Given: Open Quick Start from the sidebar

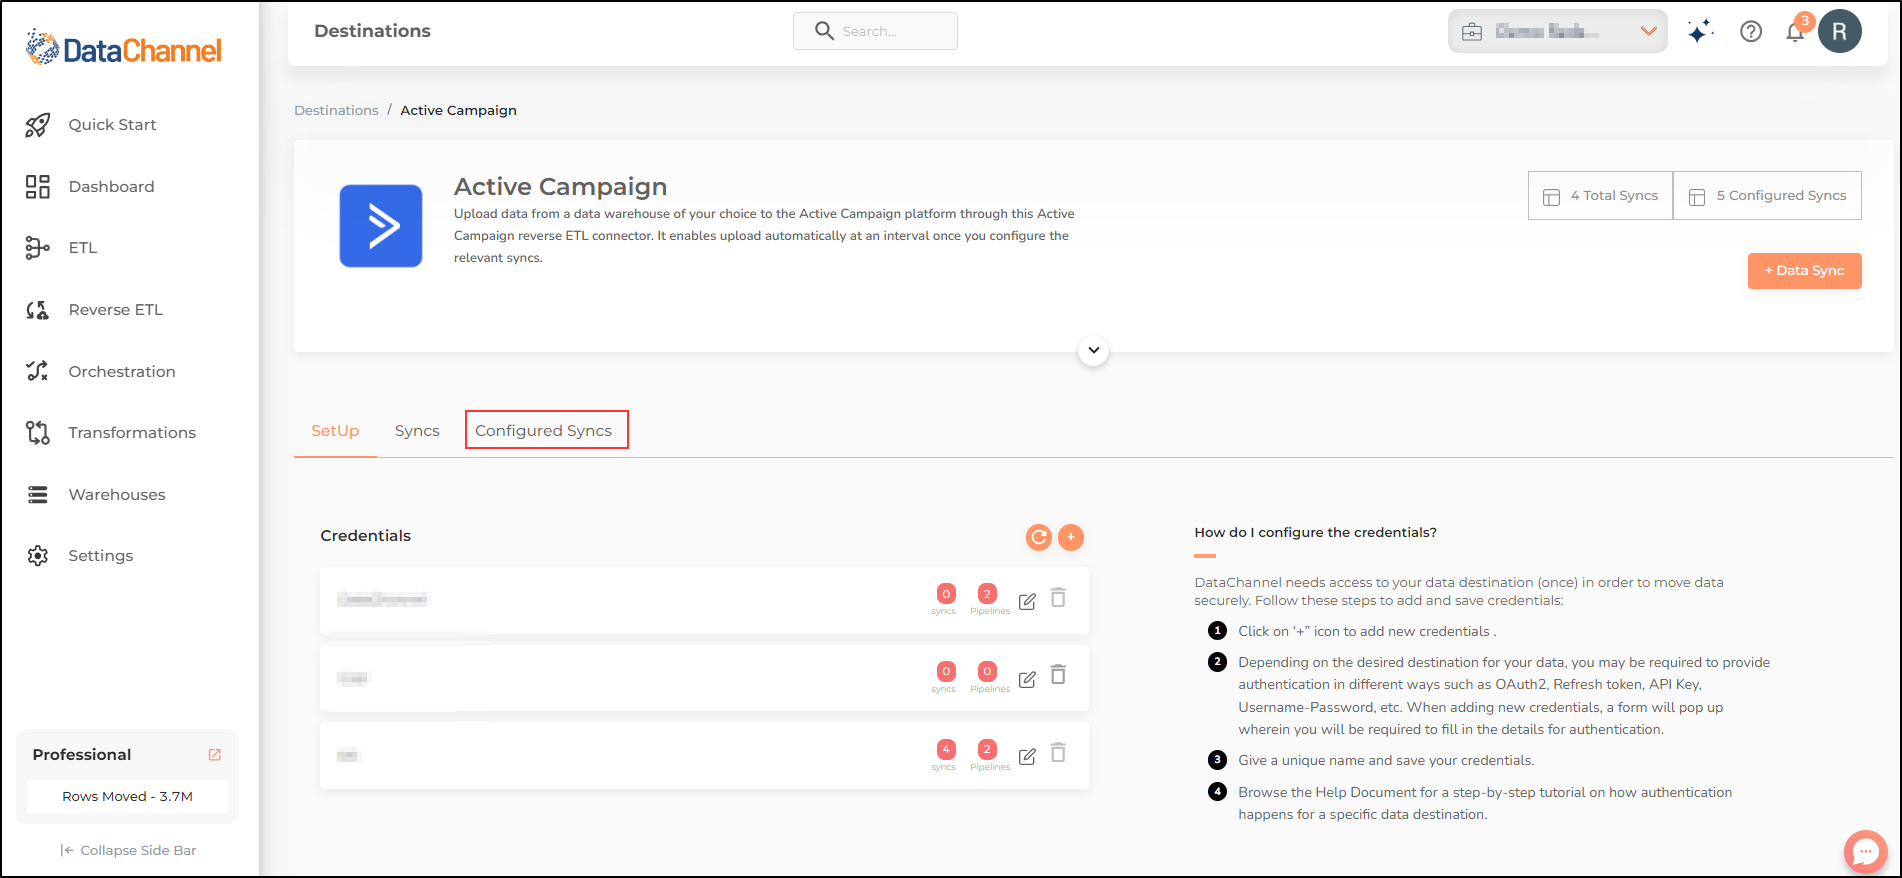Looking at the screenshot, I should tap(112, 125).
